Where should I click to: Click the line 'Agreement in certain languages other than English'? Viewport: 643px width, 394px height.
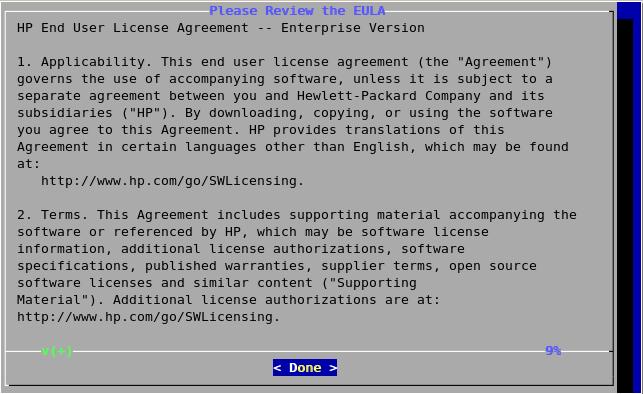pyautogui.click(x=293, y=147)
